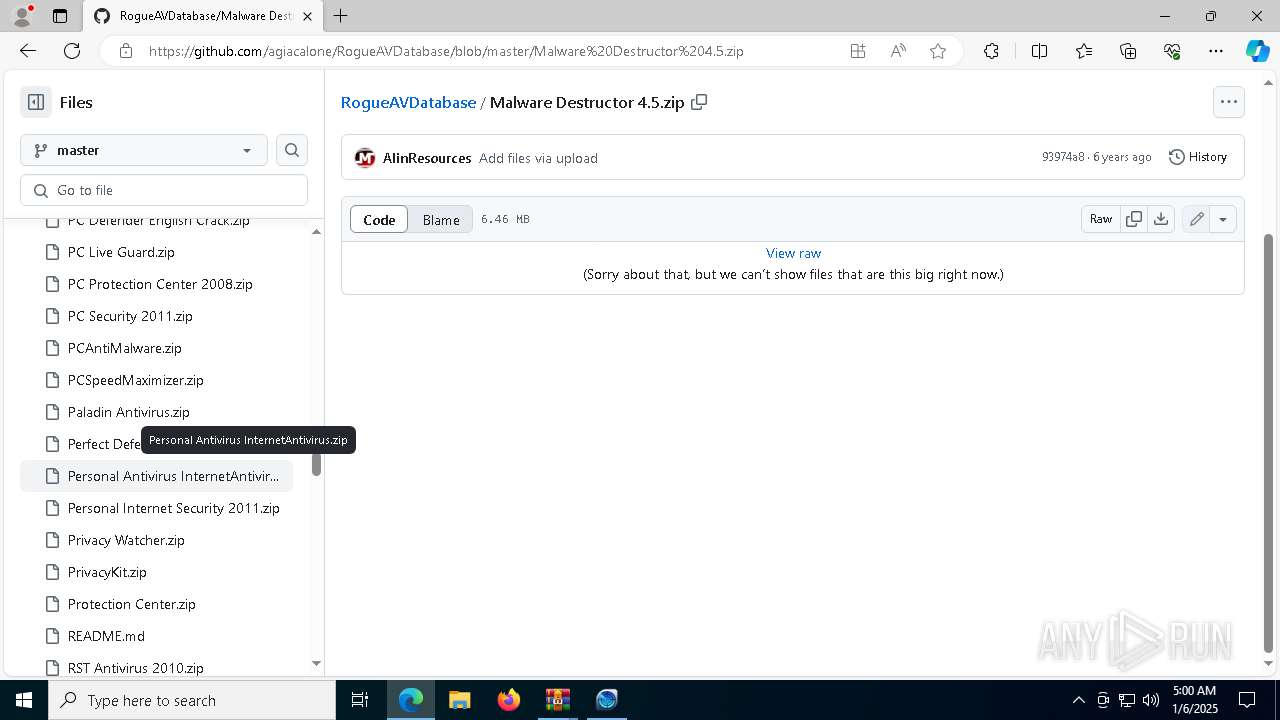Open the more file actions ellipsis menu

1228,102
